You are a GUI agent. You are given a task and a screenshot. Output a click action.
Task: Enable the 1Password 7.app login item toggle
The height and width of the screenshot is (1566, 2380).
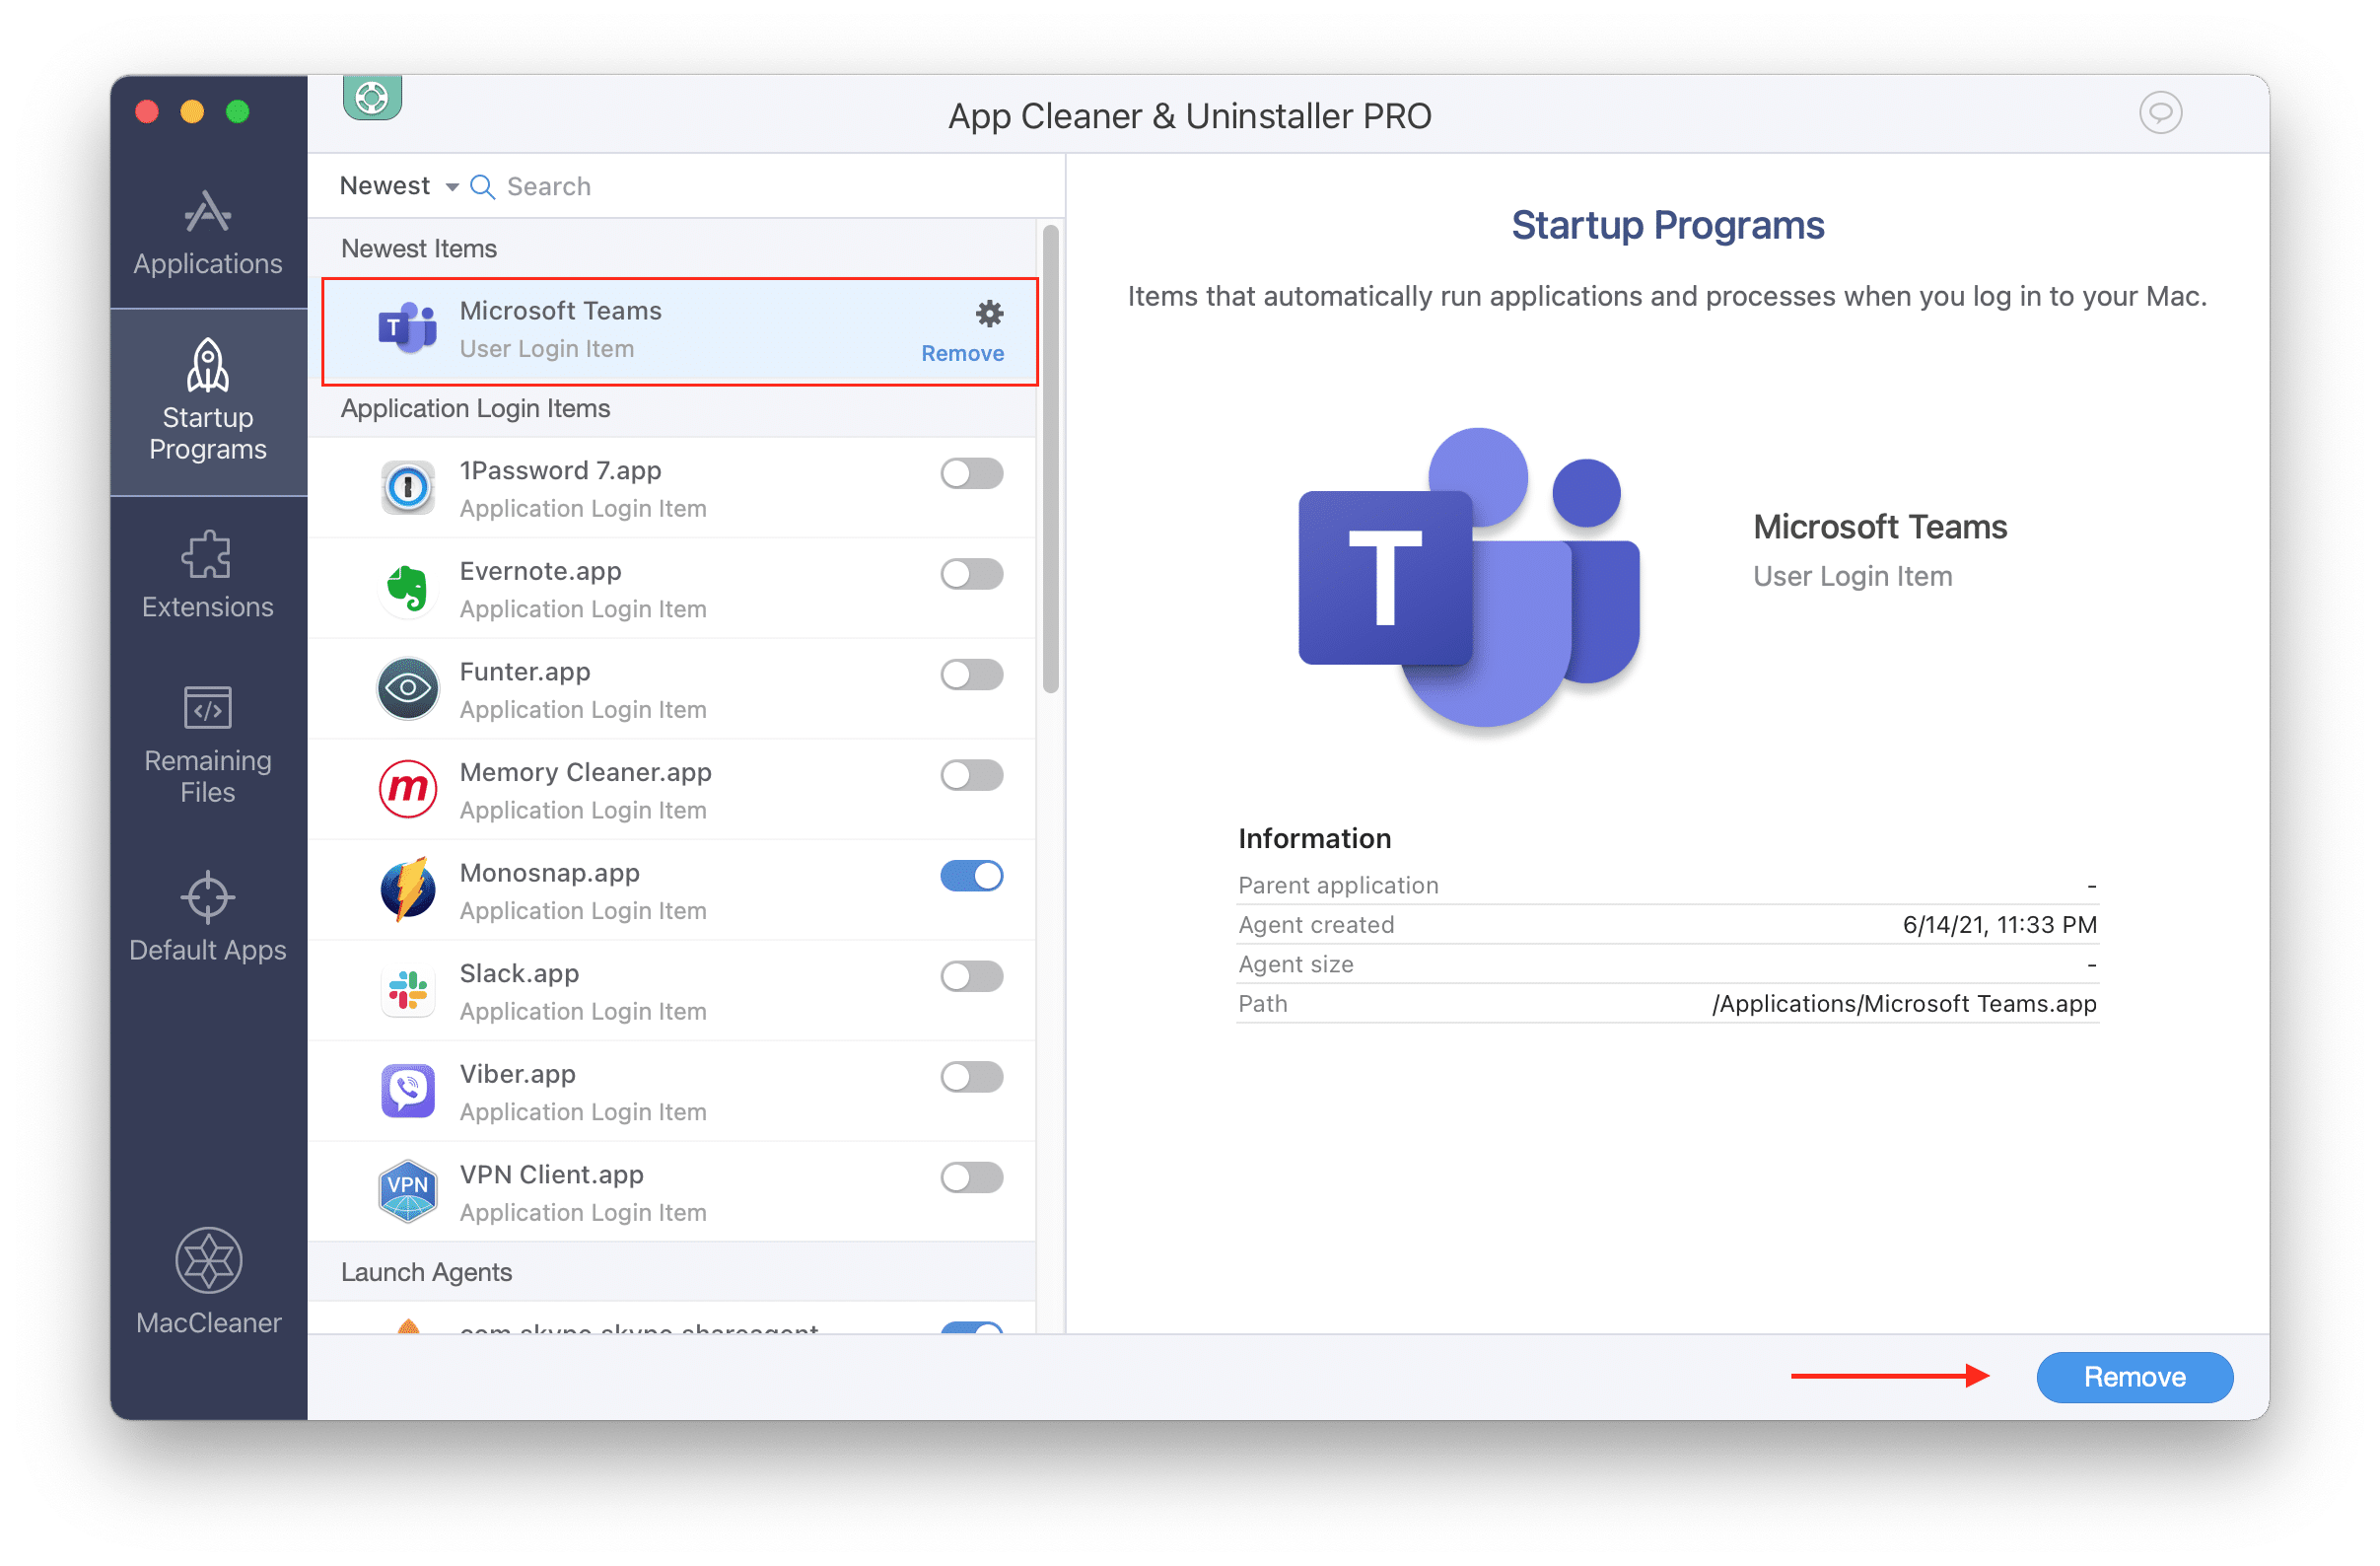971,474
